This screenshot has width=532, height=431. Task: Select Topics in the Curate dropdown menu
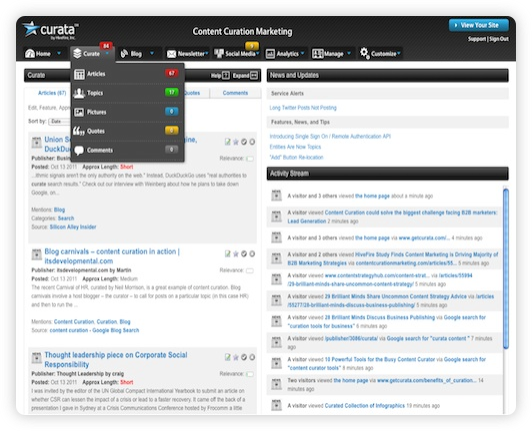click(x=128, y=93)
